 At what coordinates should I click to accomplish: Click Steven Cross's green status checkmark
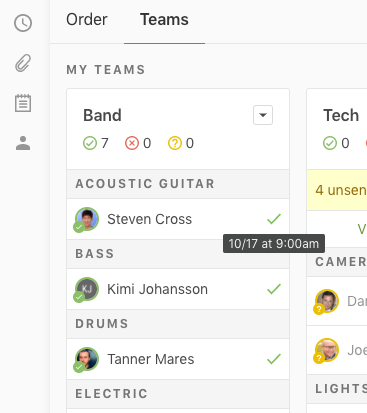274,219
